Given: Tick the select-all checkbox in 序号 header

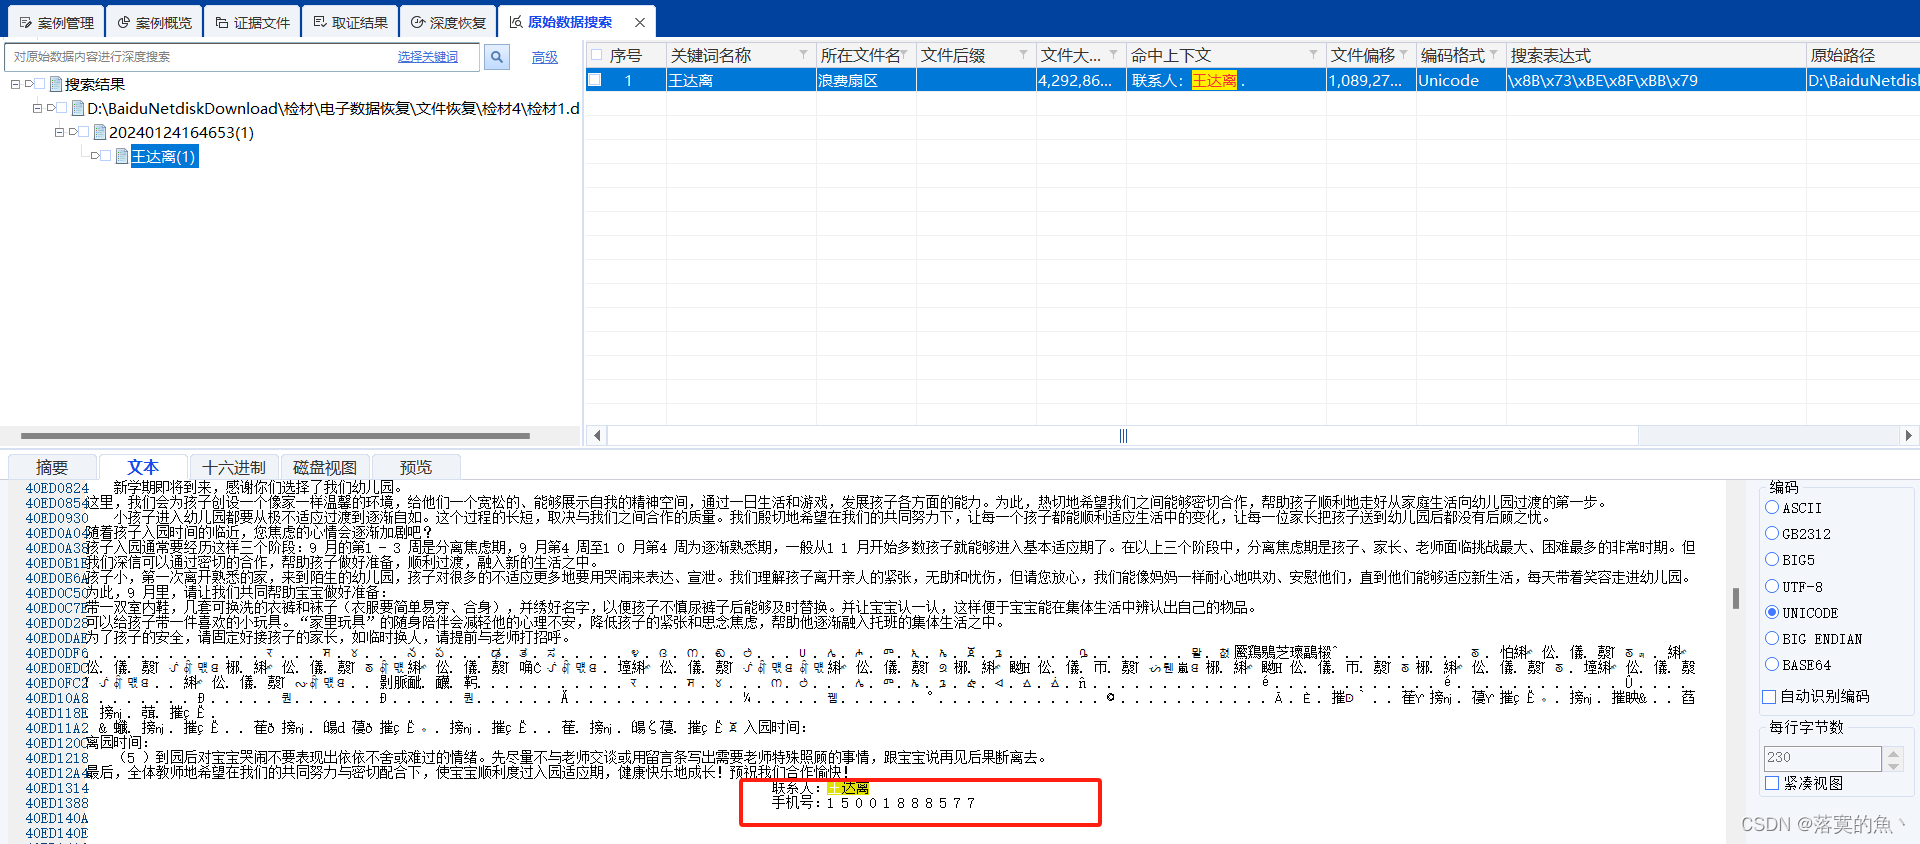Looking at the screenshot, I should pyautogui.click(x=597, y=55).
